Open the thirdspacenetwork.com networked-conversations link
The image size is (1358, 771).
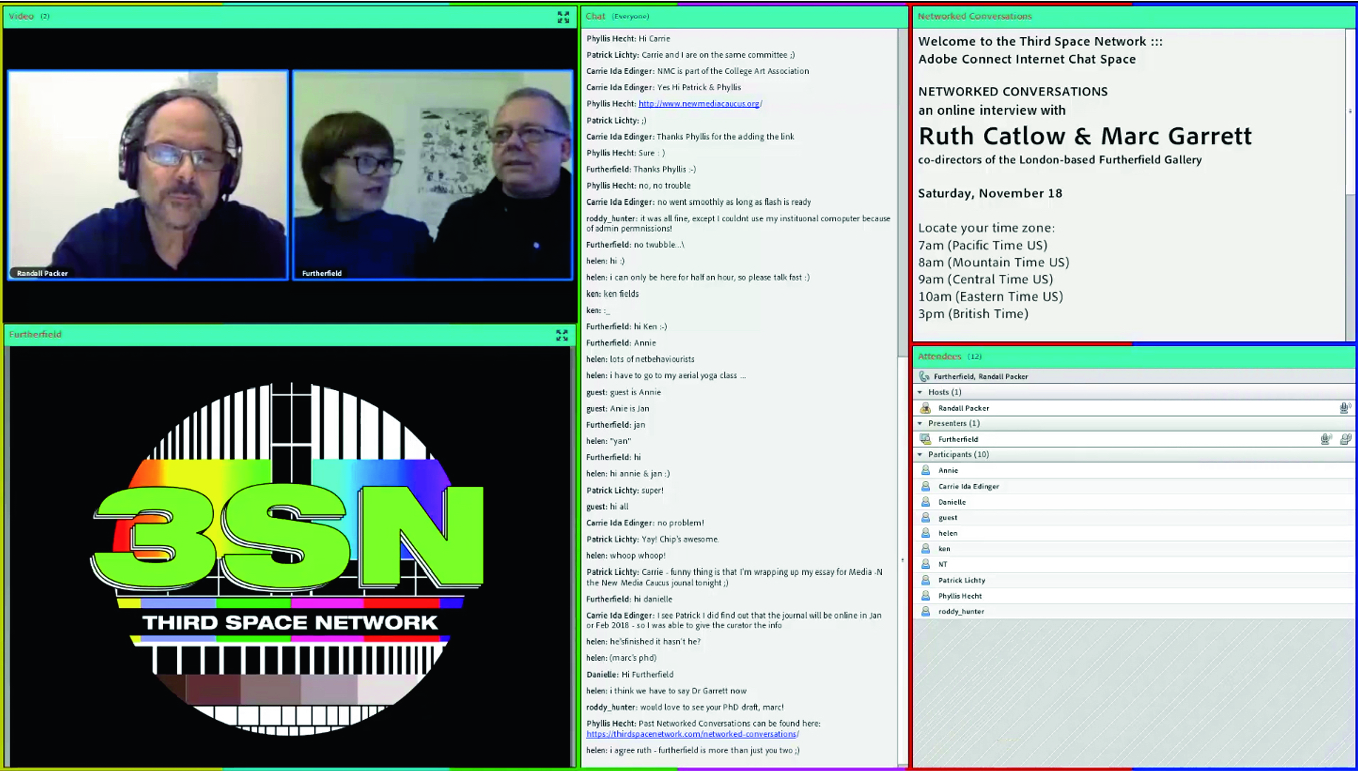692,734
